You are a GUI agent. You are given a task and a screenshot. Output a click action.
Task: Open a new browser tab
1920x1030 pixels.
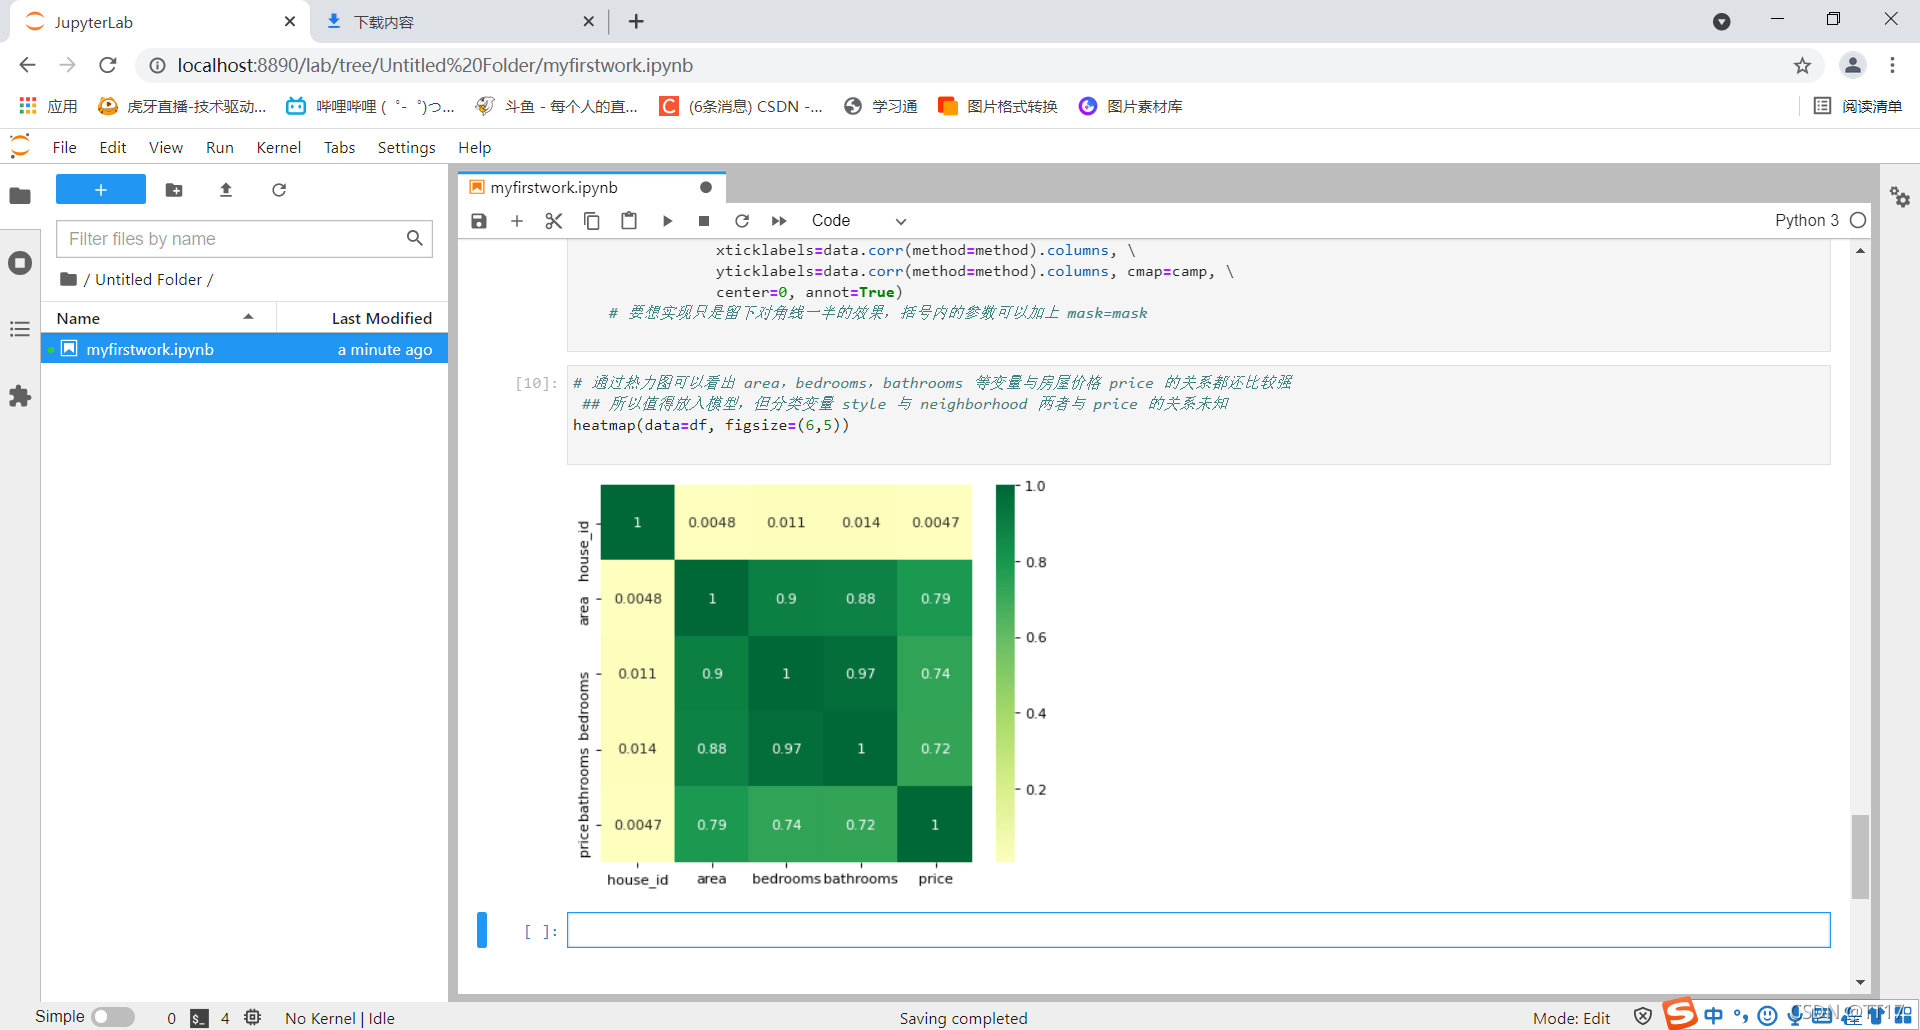click(x=636, y=21)
